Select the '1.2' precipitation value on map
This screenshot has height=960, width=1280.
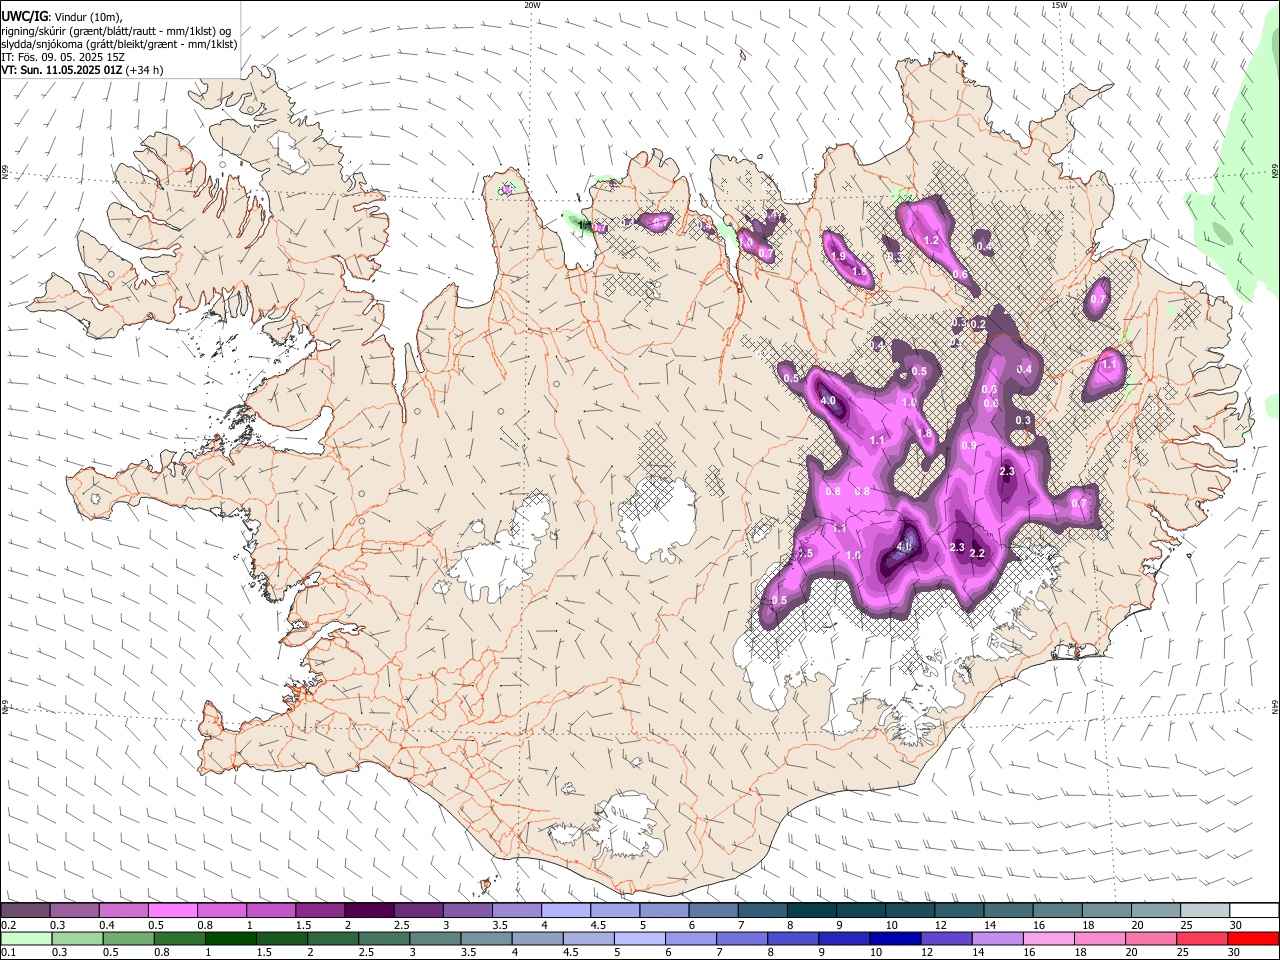(931, 241)
